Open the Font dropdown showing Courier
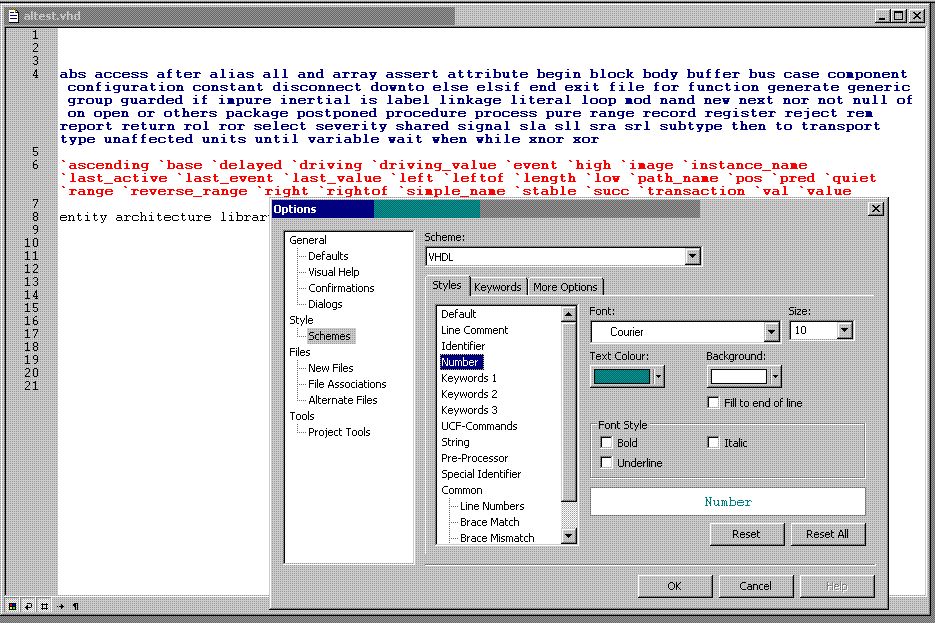 [771, 331]
